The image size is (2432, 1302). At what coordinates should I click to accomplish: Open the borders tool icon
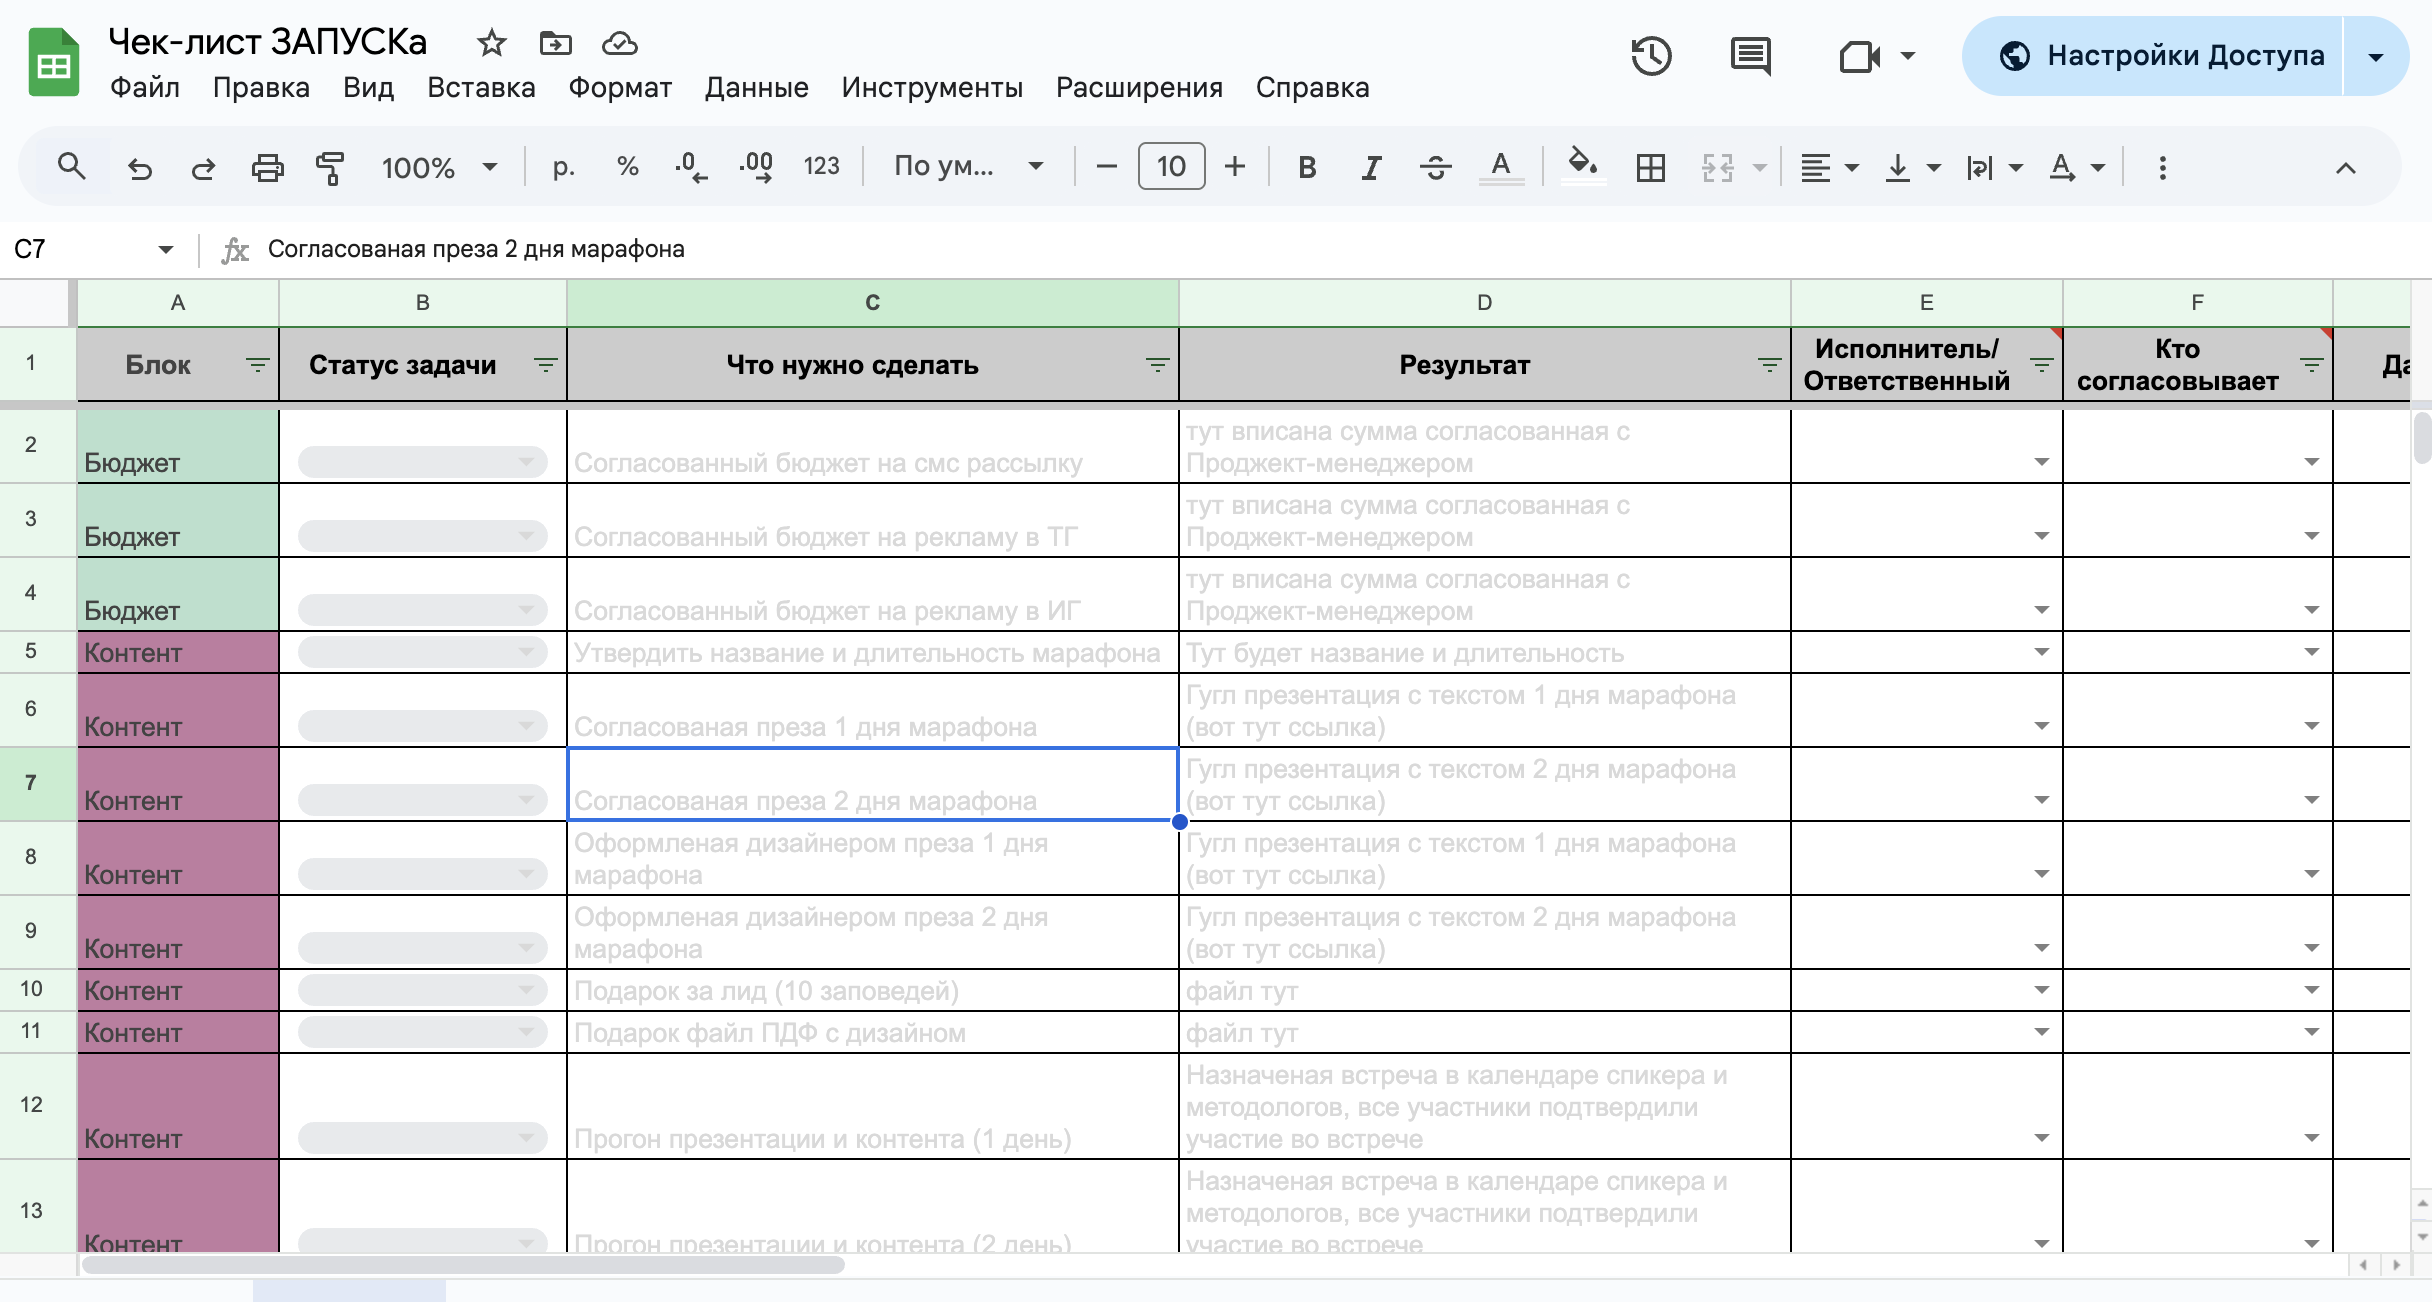1650,167
